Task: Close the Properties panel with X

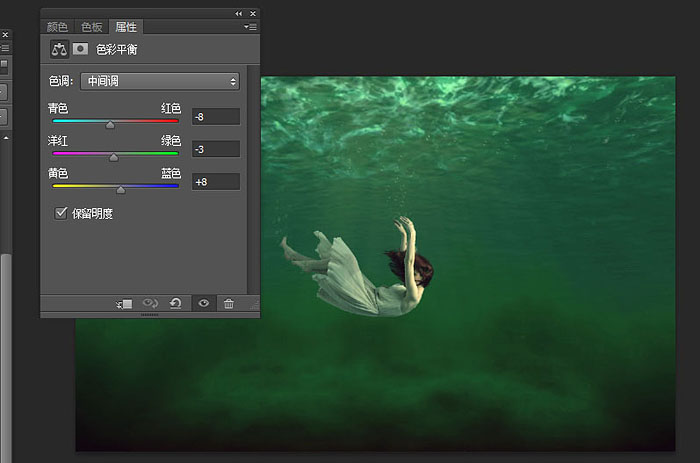Action: pyautogui.click(x=253, y=14)
